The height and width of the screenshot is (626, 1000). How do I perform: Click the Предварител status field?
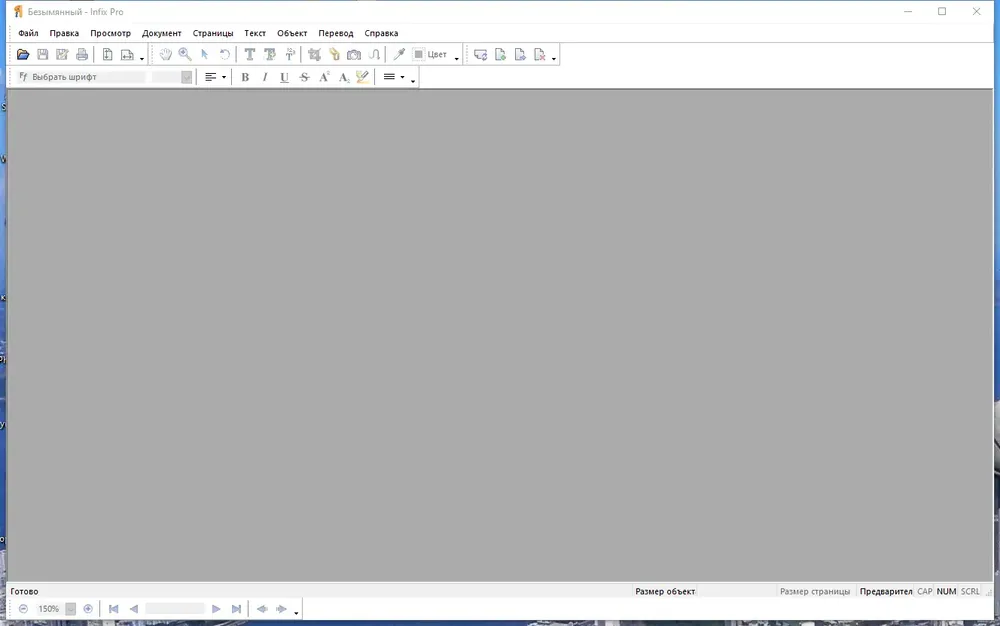(886, 592)
